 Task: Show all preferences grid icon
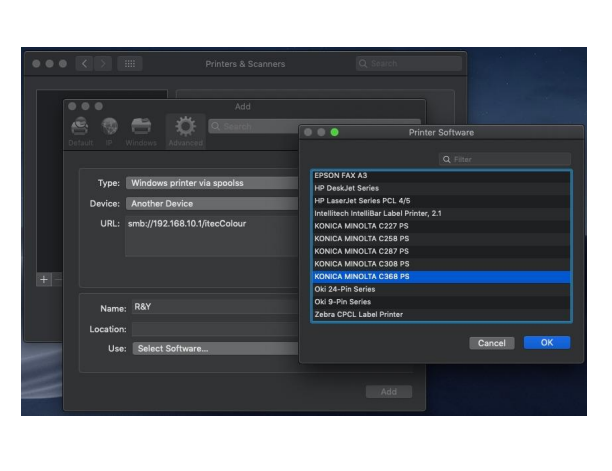[130, 63]
